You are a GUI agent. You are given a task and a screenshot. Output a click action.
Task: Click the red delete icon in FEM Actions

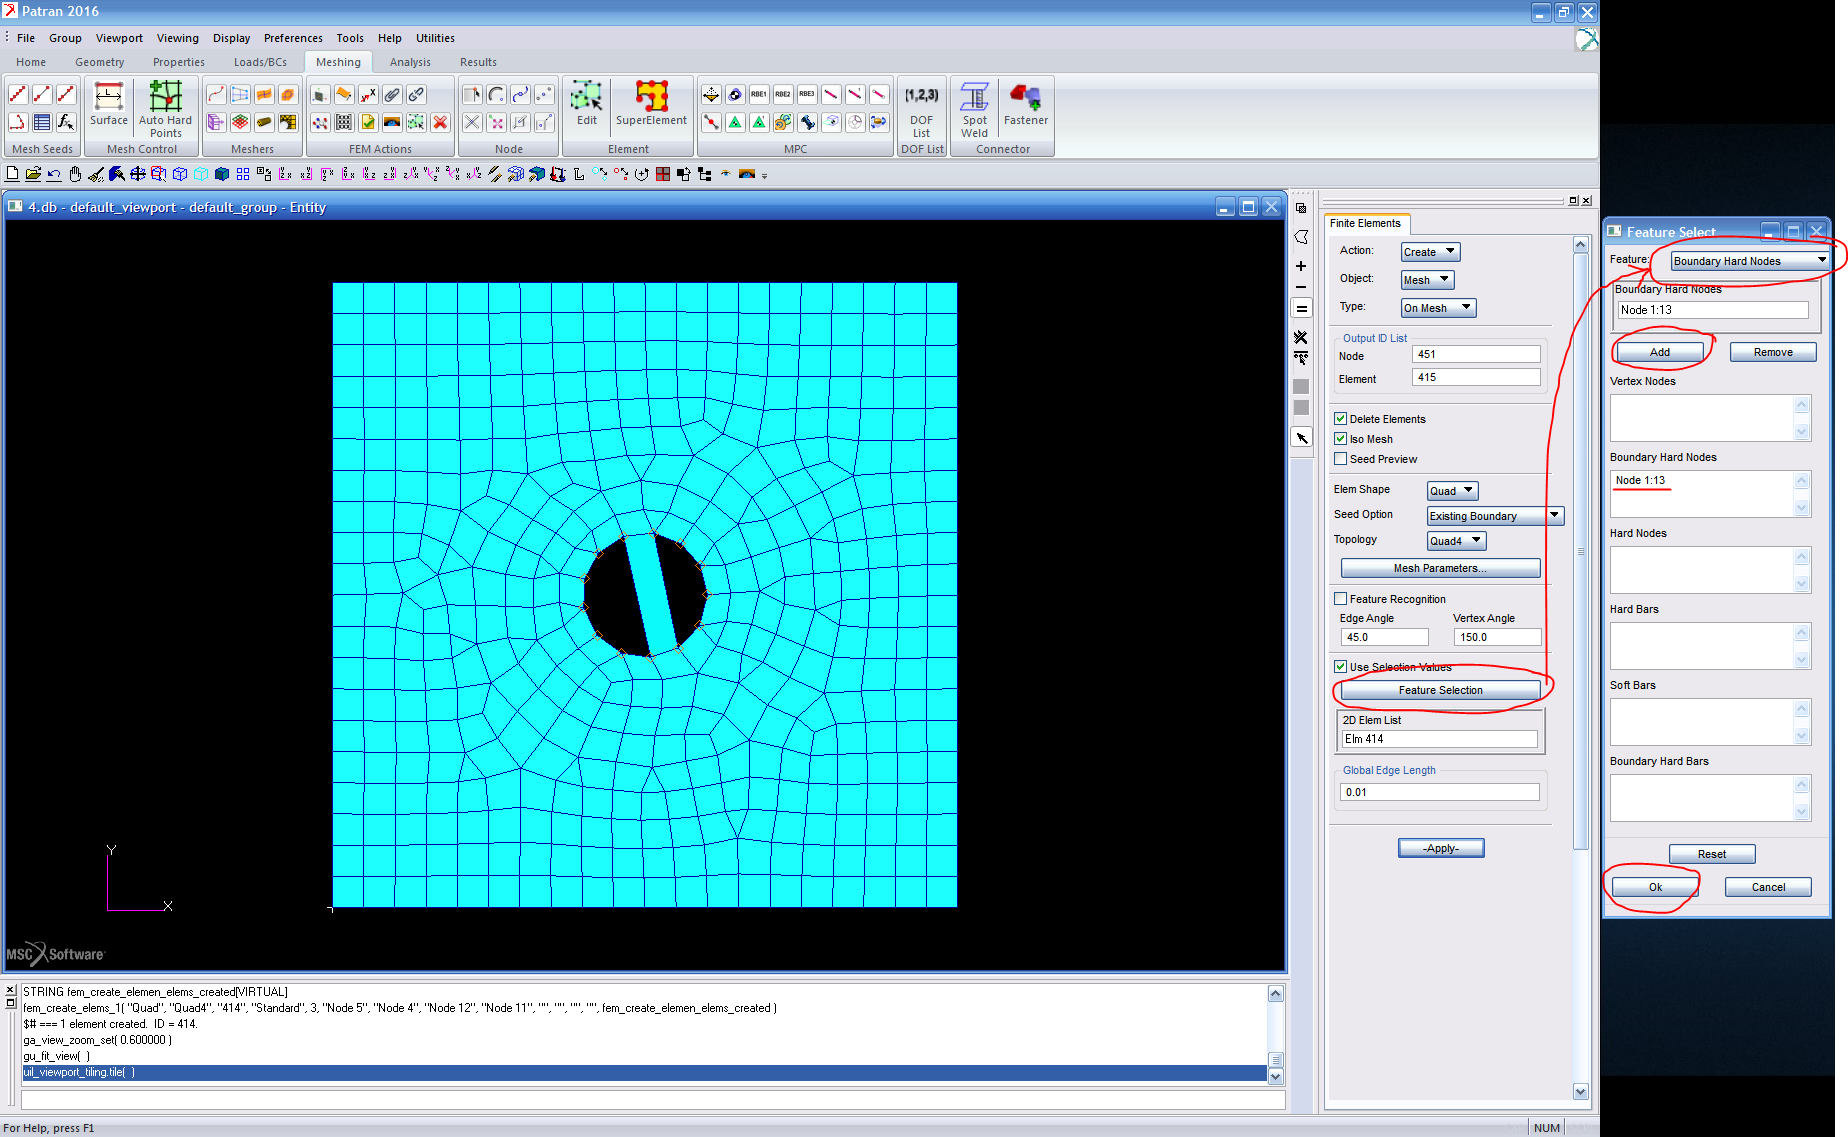click(441, 122)
